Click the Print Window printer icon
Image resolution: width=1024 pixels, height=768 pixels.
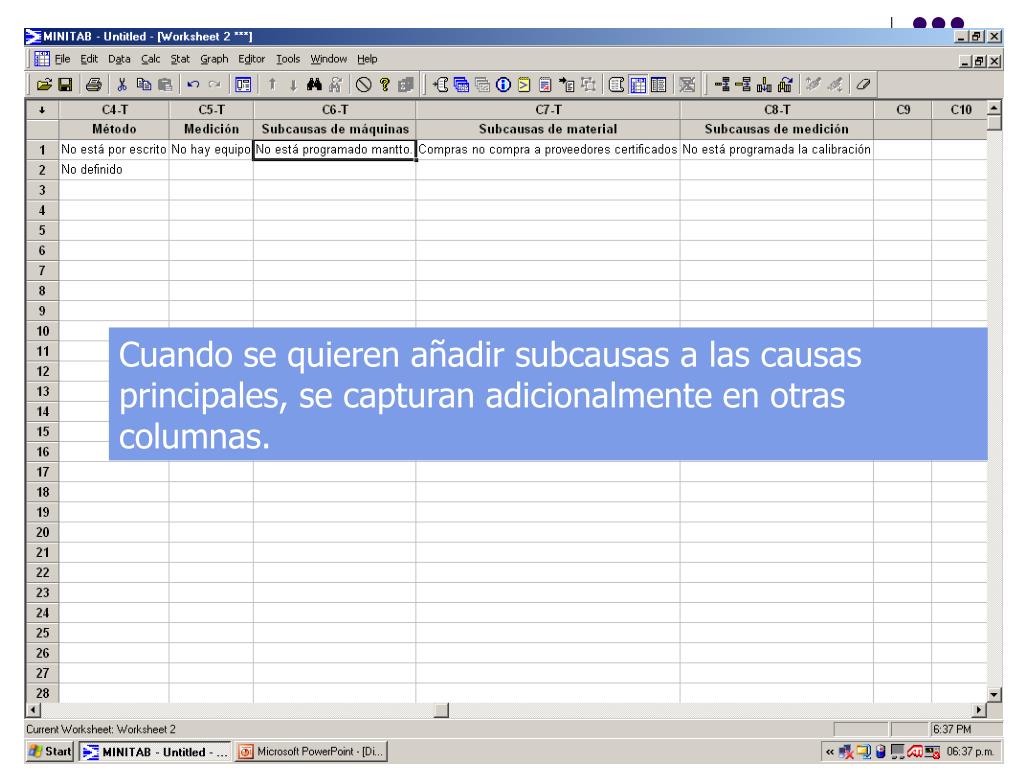[x=94, y=84]
